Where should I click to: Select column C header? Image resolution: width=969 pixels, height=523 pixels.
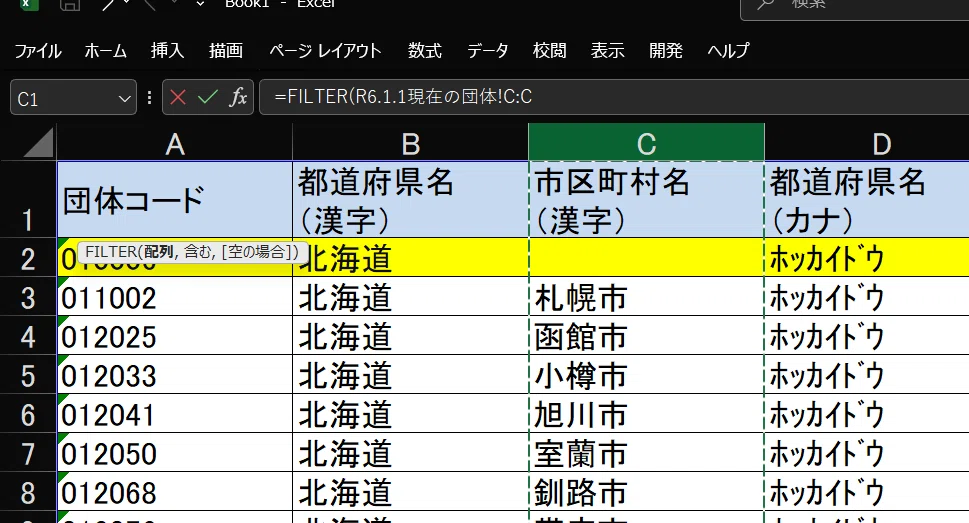coord(646,143)
